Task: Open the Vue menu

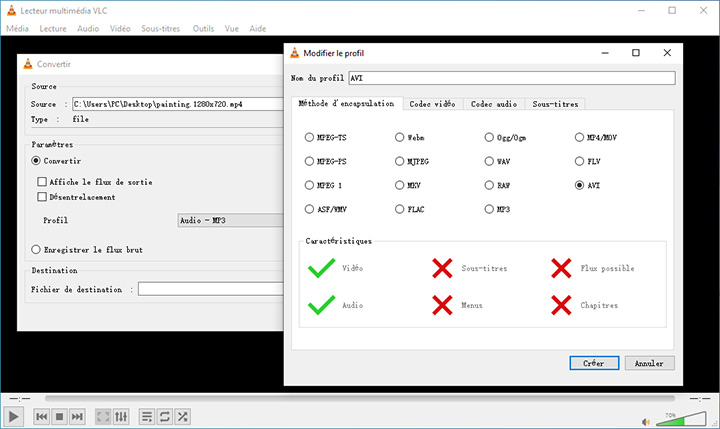Action: pyautogui.click(x=231, y=28)
